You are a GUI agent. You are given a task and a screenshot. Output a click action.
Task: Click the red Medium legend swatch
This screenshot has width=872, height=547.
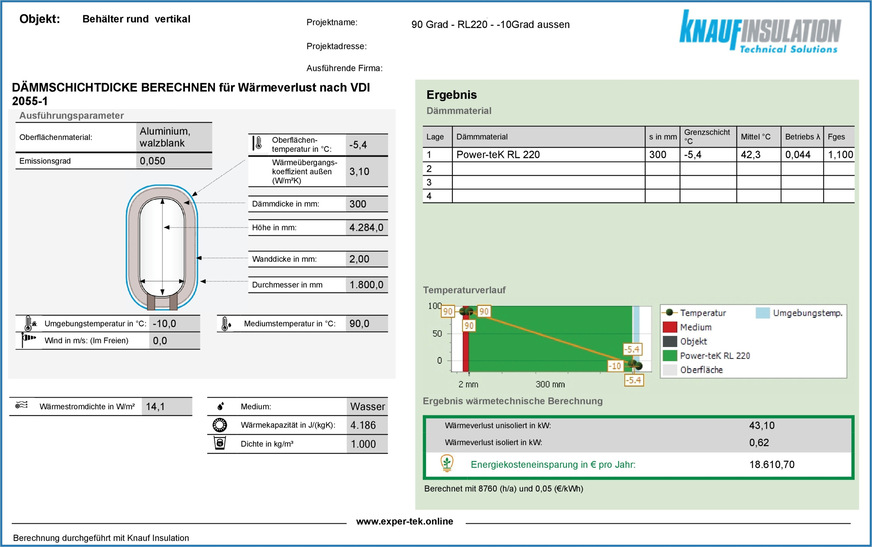(x=670, y=327)
